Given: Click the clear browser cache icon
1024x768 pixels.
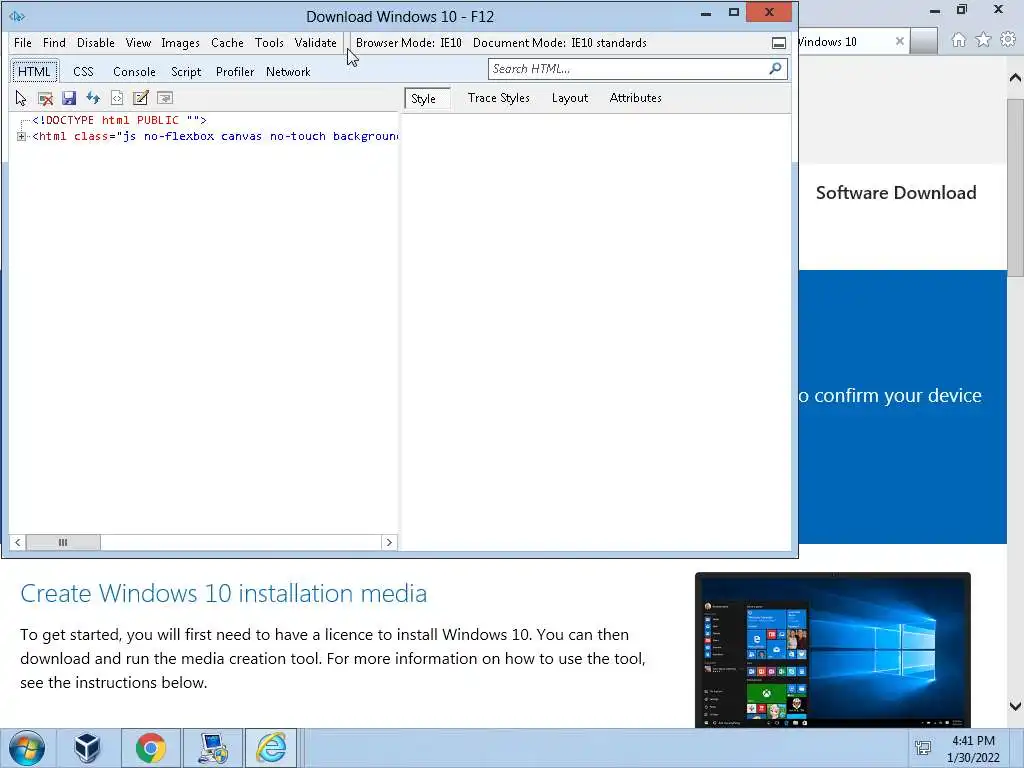Looking at the screenshot, I should click(45, 98).
